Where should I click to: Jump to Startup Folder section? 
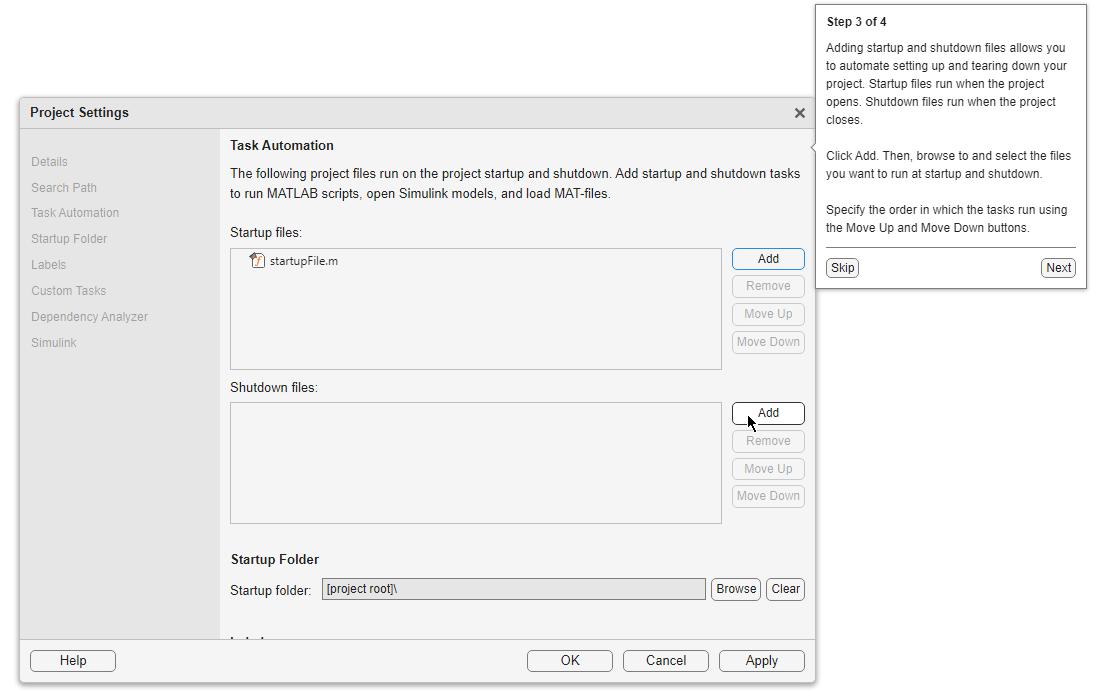click(69, 239)
